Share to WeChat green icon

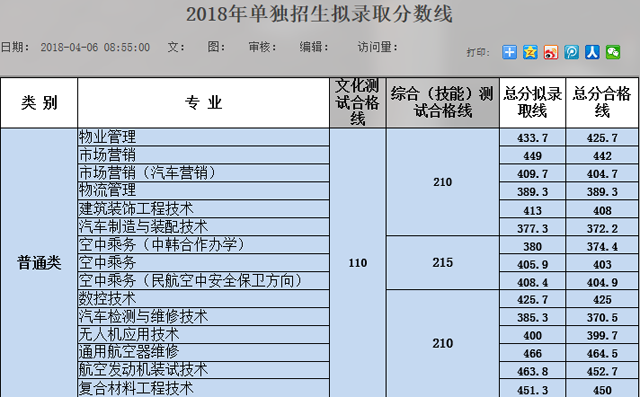(613, 52)
